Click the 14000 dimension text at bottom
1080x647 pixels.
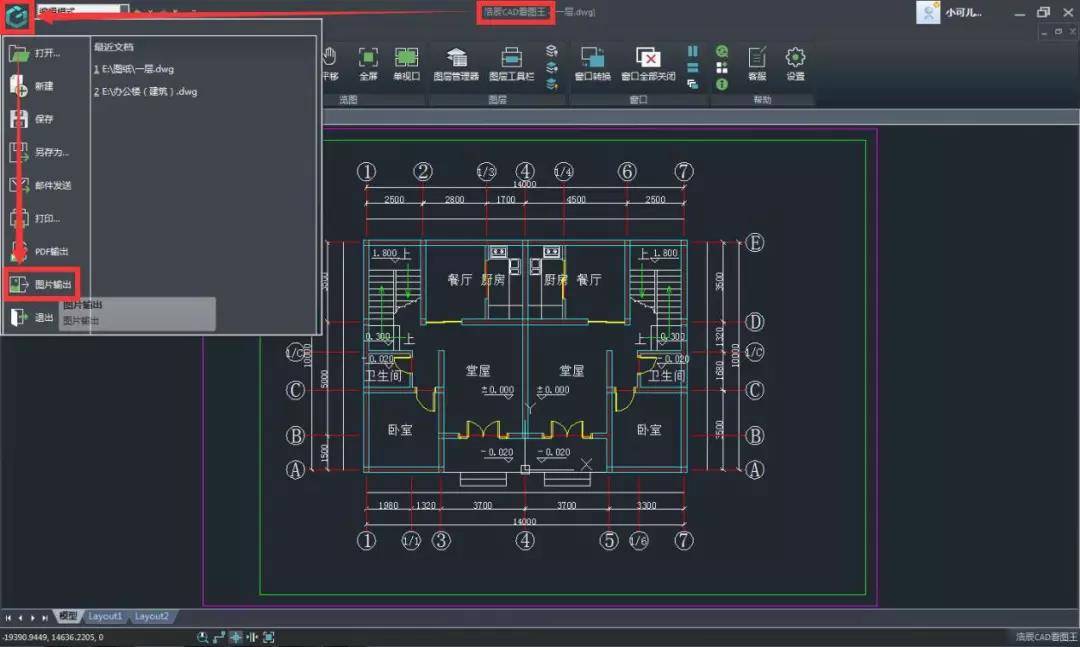(524, 522)
